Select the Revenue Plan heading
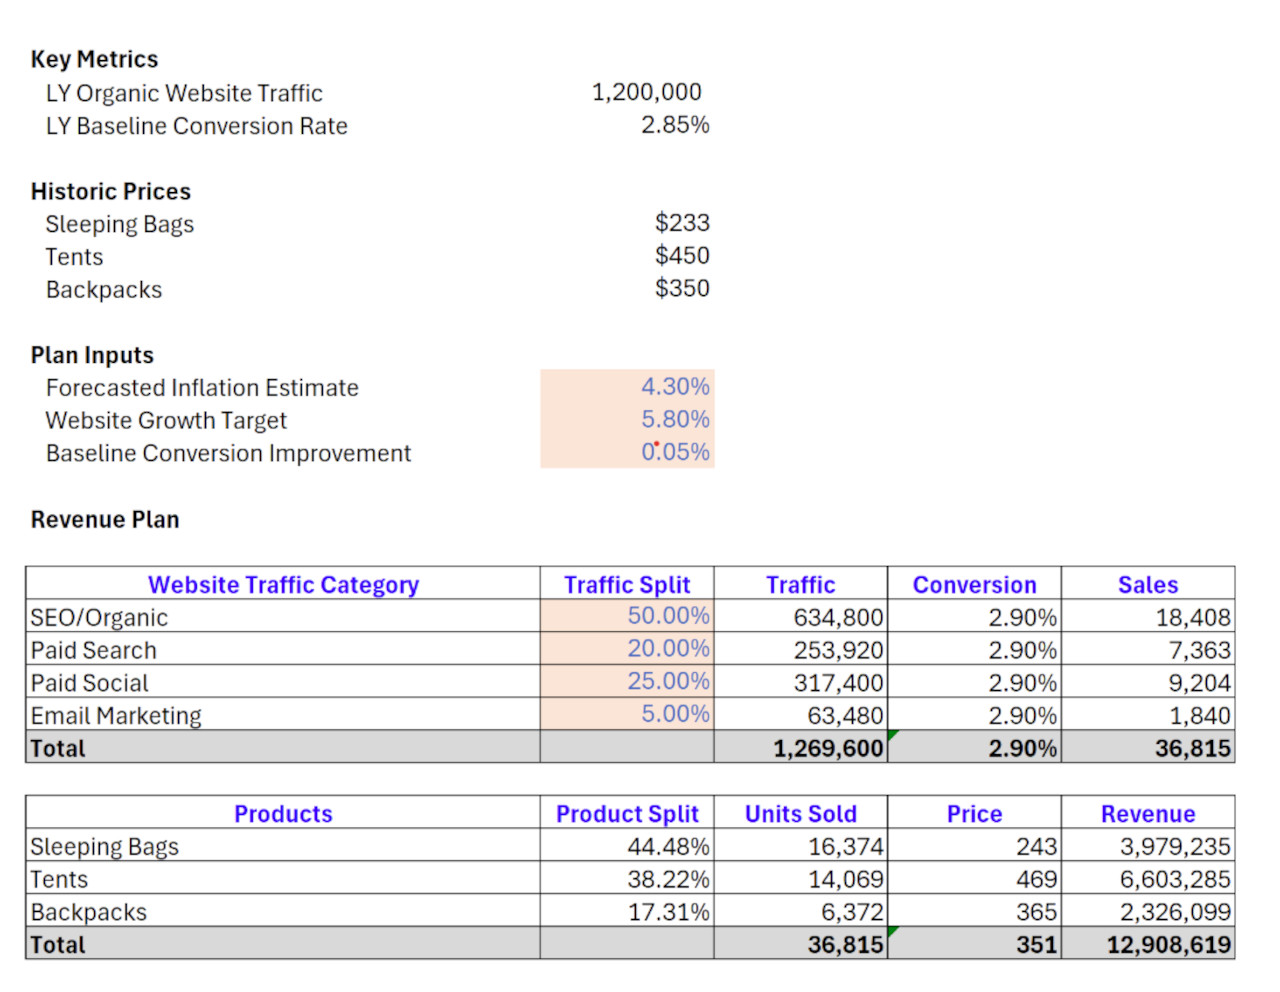The height and width of the screenshot is (992, 1280). point(105,520)
